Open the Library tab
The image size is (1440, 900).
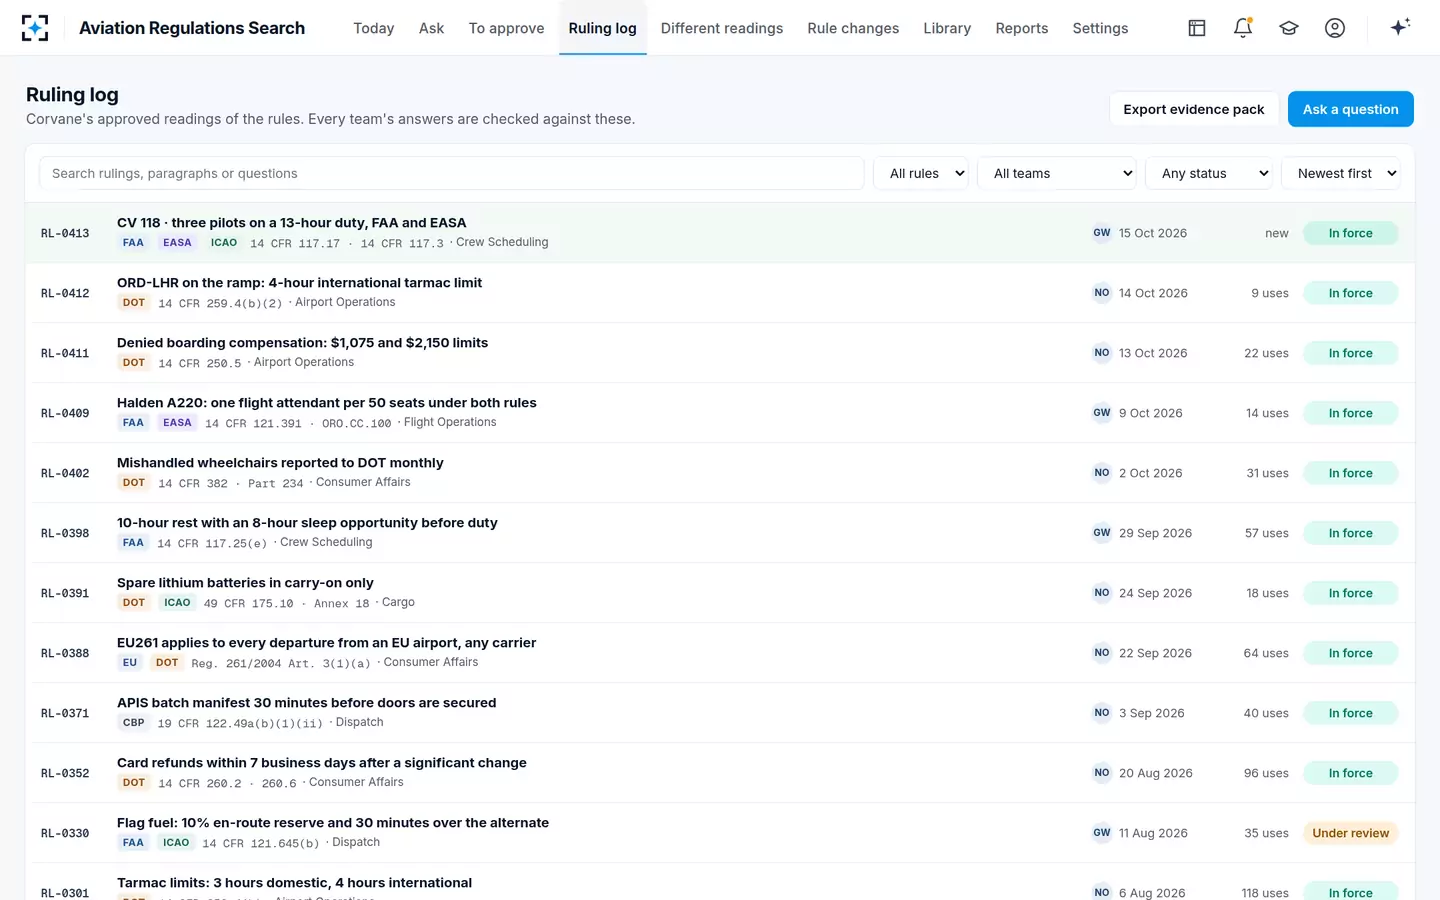click(x=947, y=28)
